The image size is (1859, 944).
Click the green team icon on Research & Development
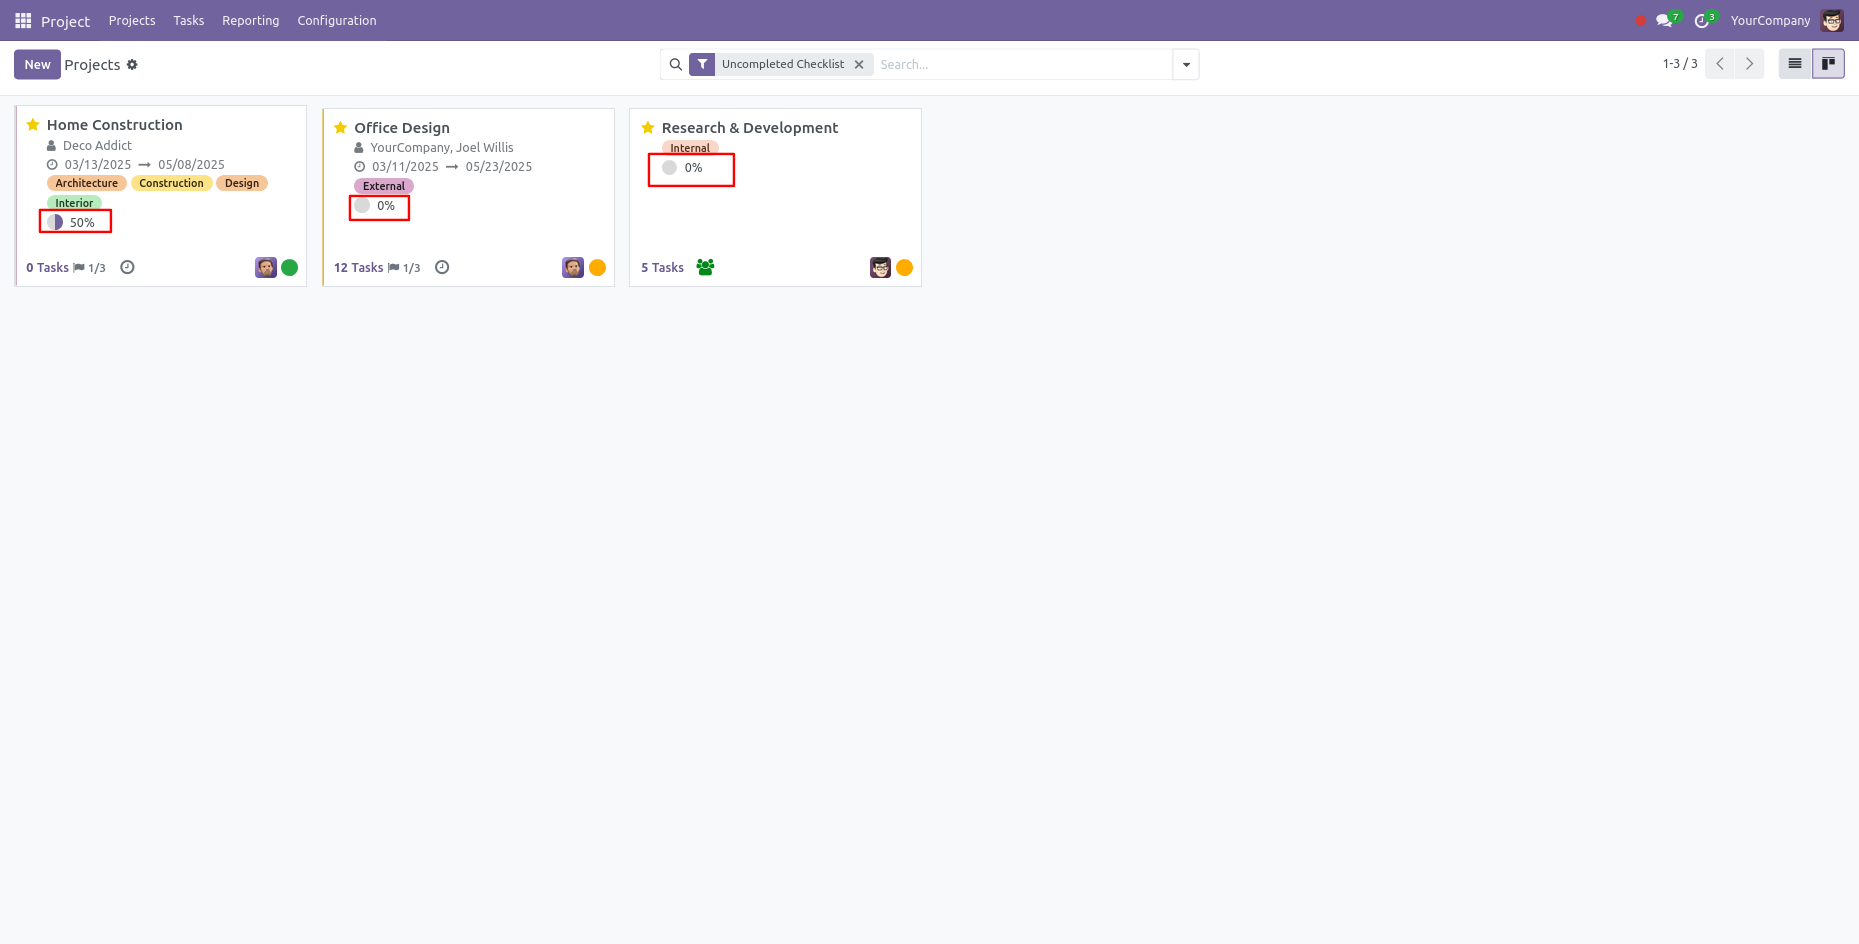tap(705, 267)
